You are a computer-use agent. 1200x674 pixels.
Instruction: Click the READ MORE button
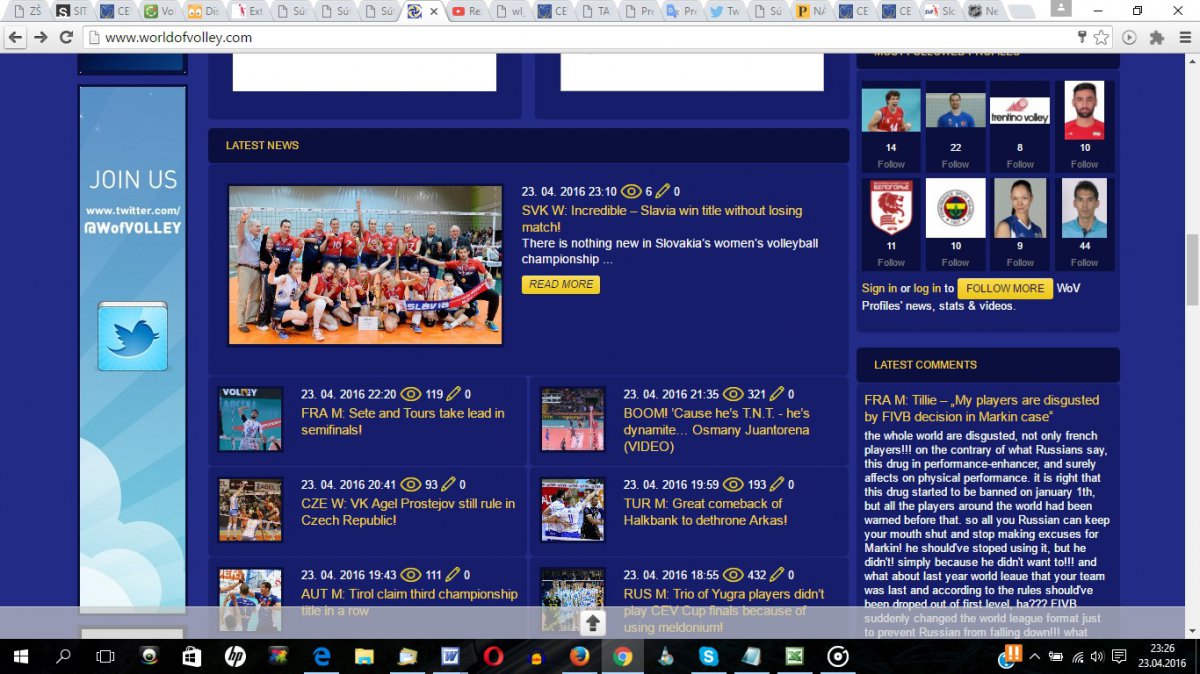tap(561, 285)
